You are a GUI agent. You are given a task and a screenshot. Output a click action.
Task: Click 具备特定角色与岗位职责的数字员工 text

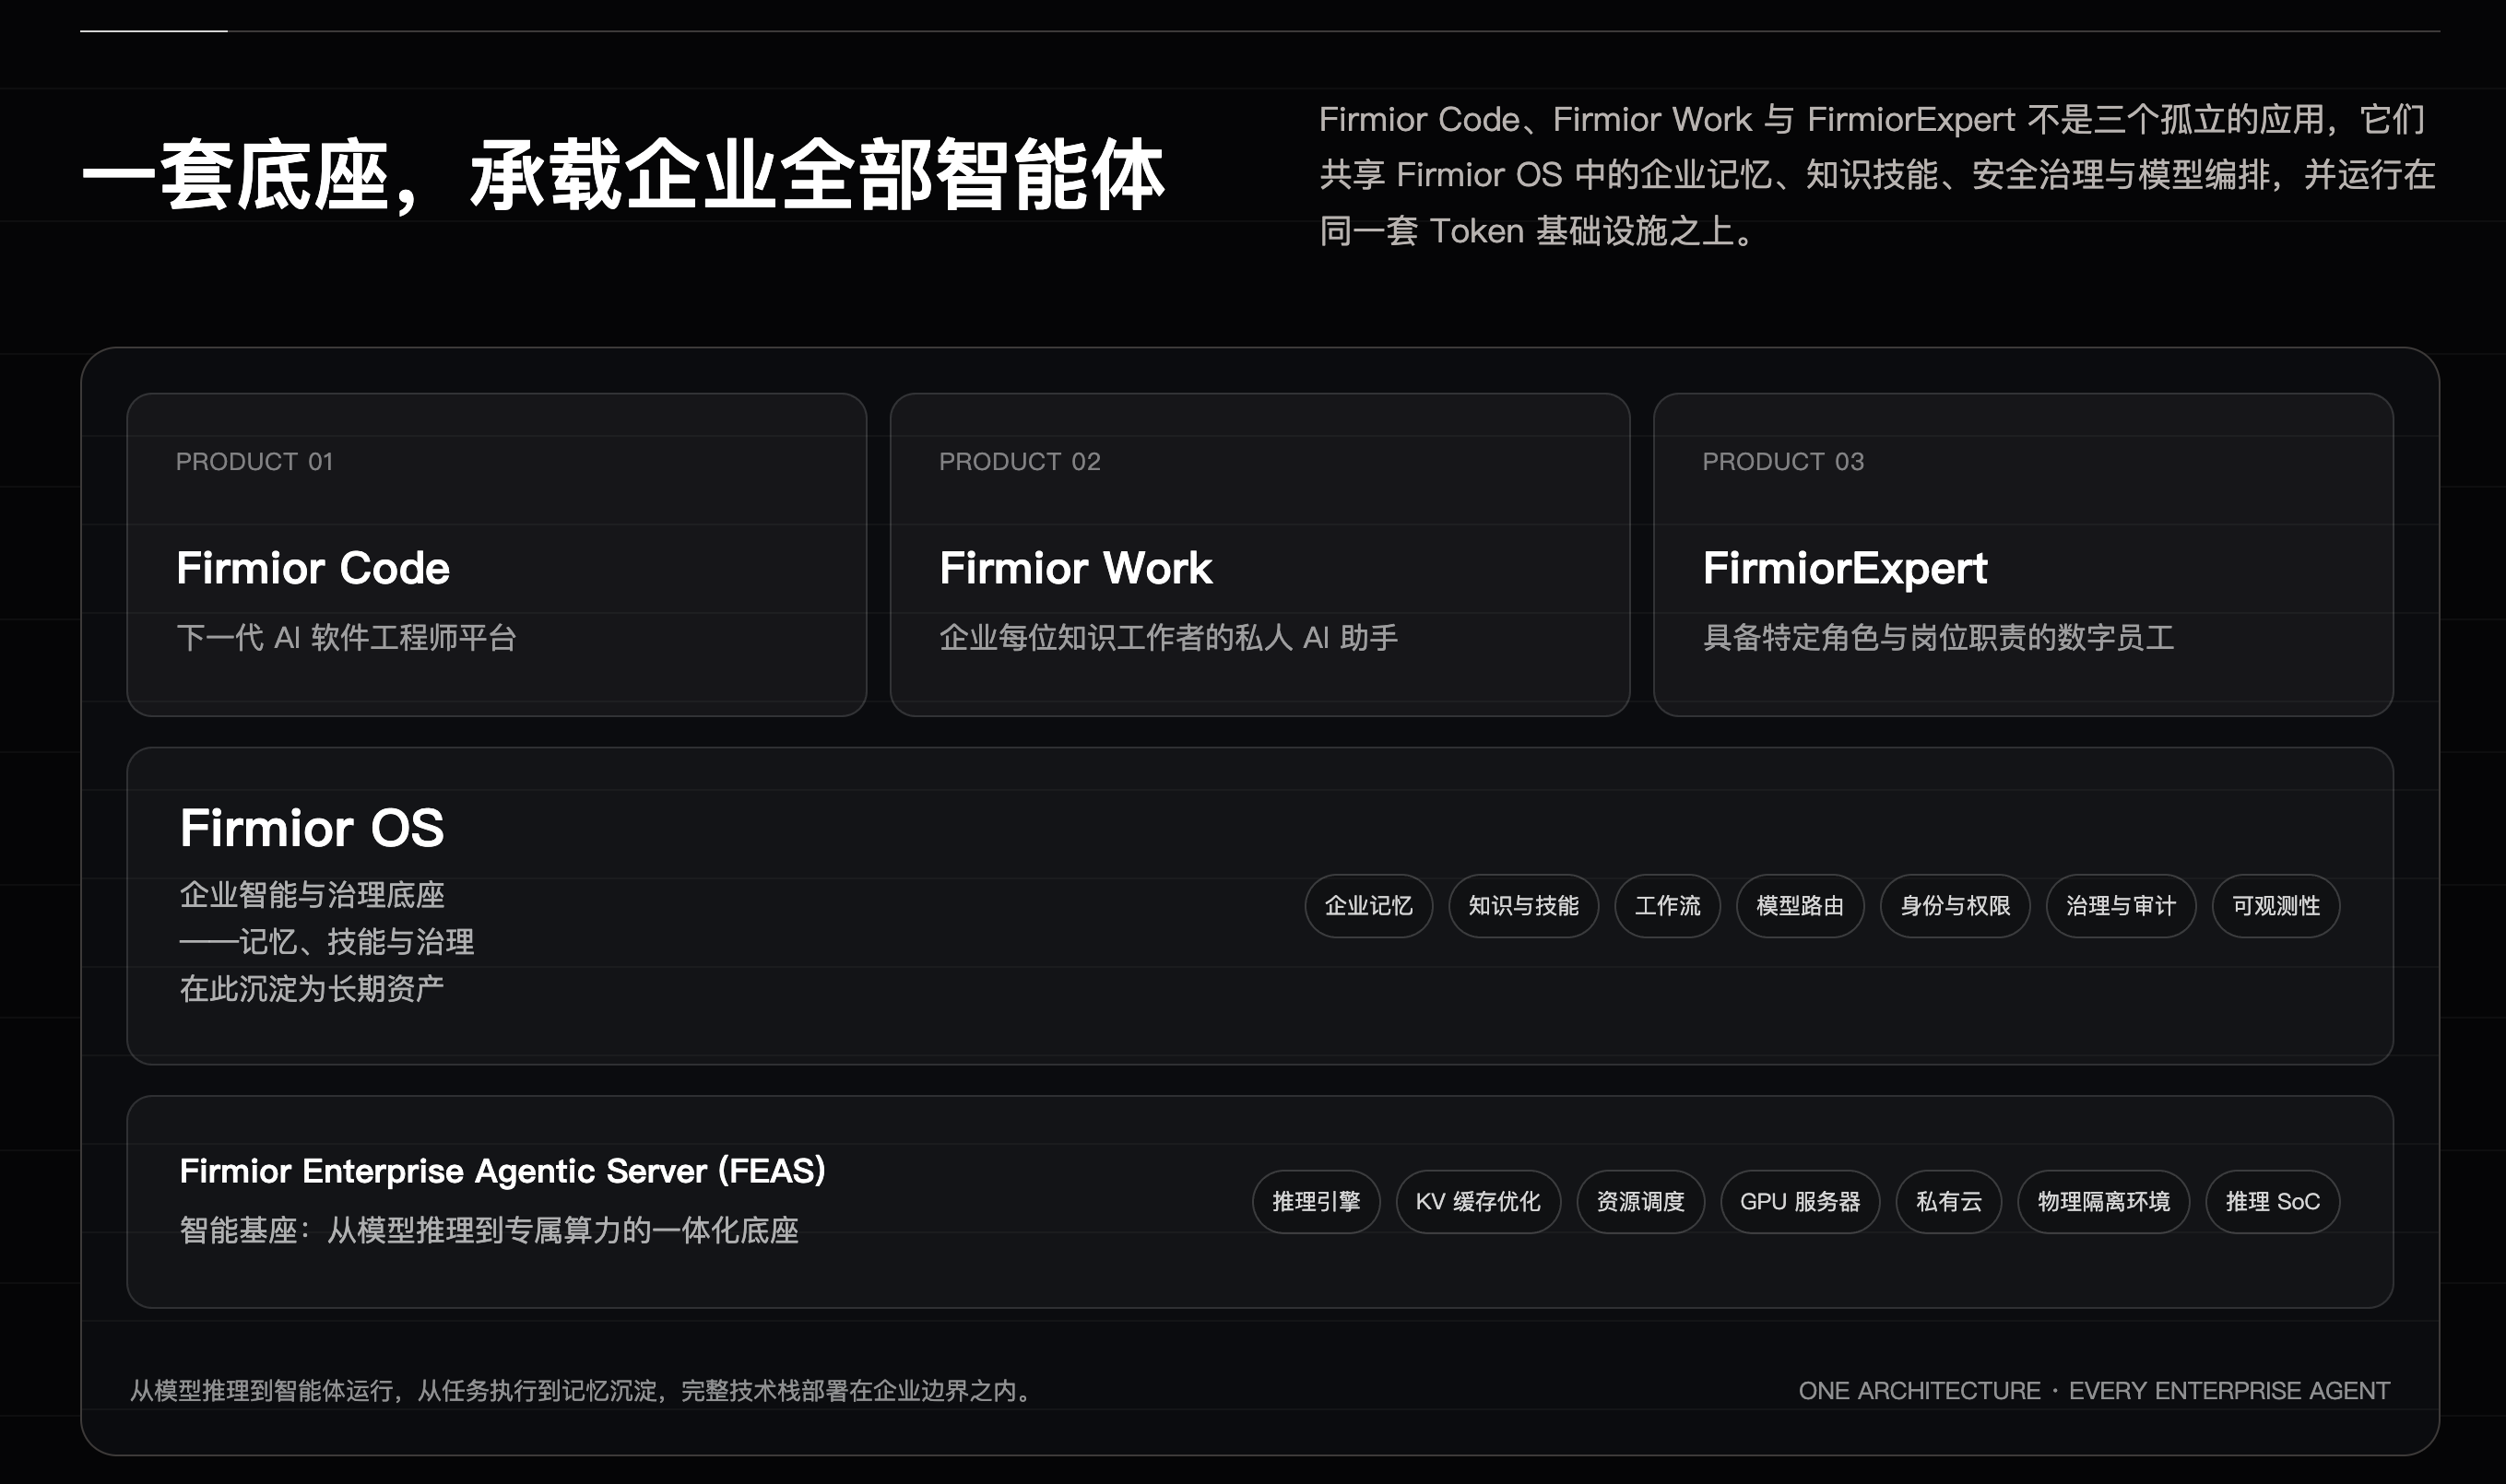[1938, 638]
